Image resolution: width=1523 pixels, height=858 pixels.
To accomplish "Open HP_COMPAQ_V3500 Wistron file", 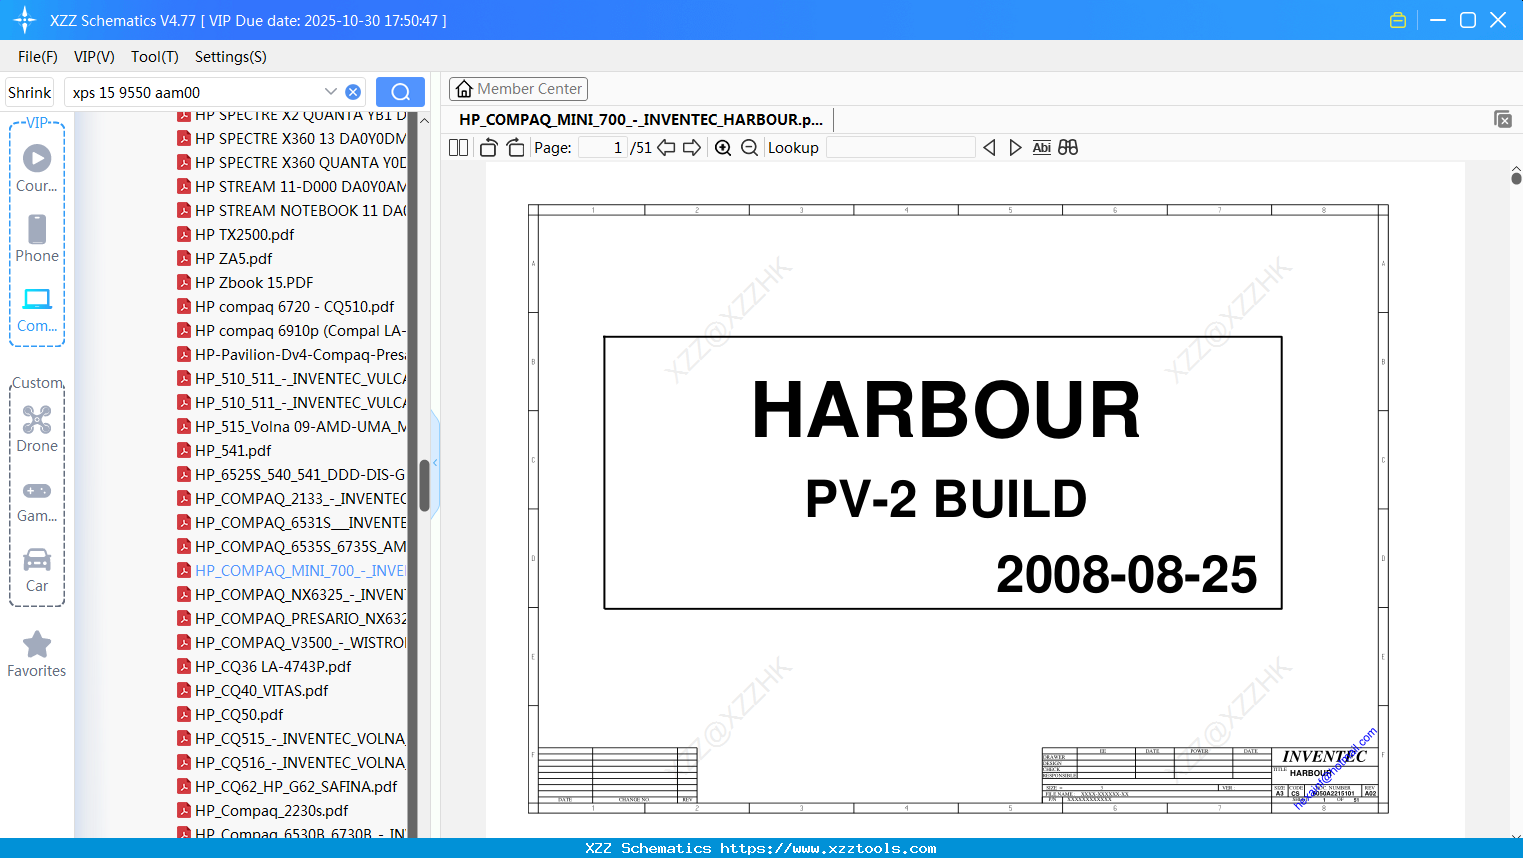I will (291, 642).
